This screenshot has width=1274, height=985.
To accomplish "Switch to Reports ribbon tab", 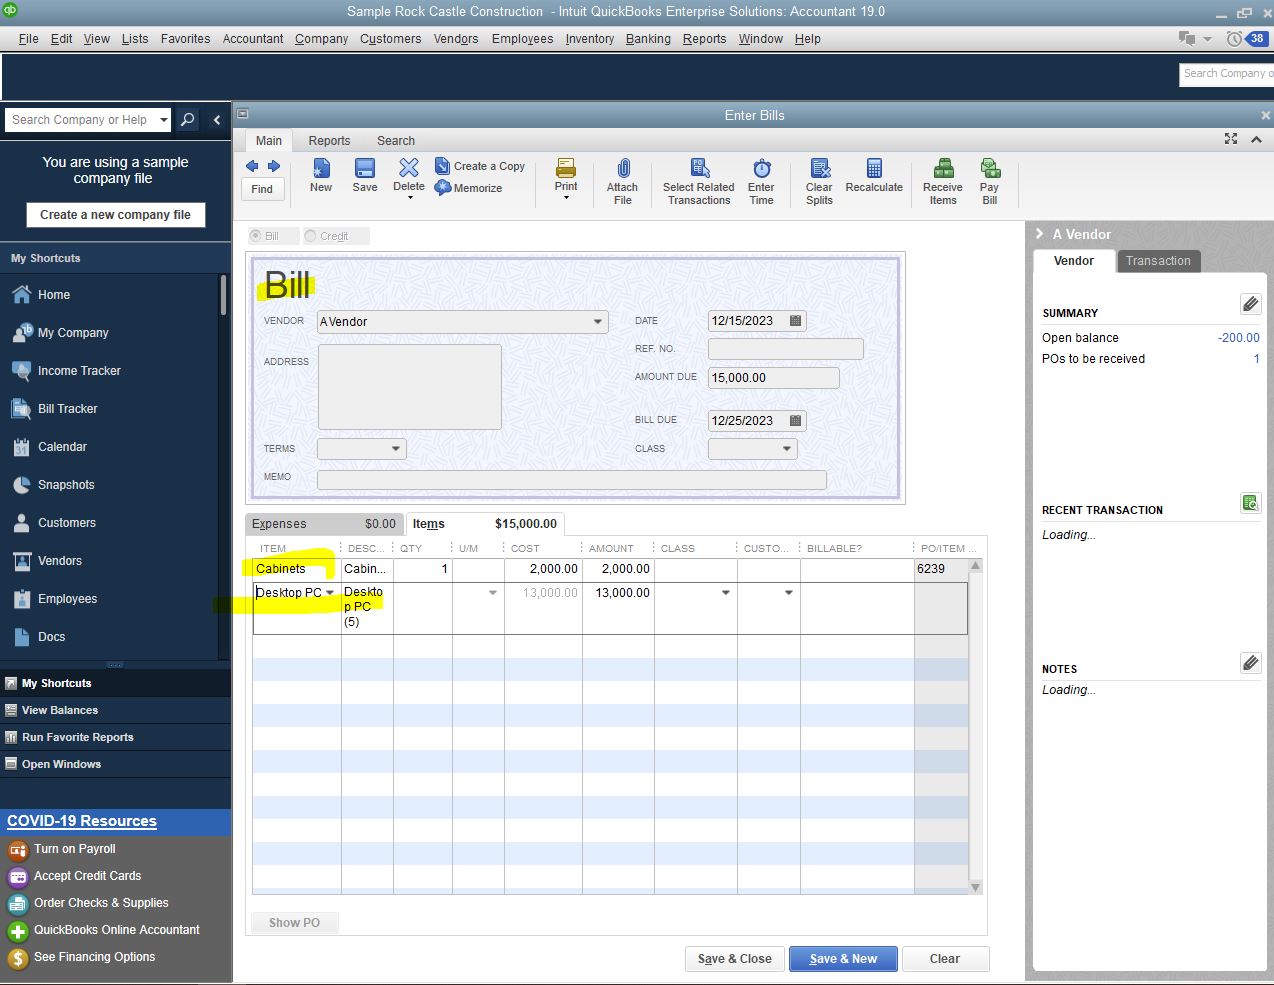I will [x=329, y=141].
